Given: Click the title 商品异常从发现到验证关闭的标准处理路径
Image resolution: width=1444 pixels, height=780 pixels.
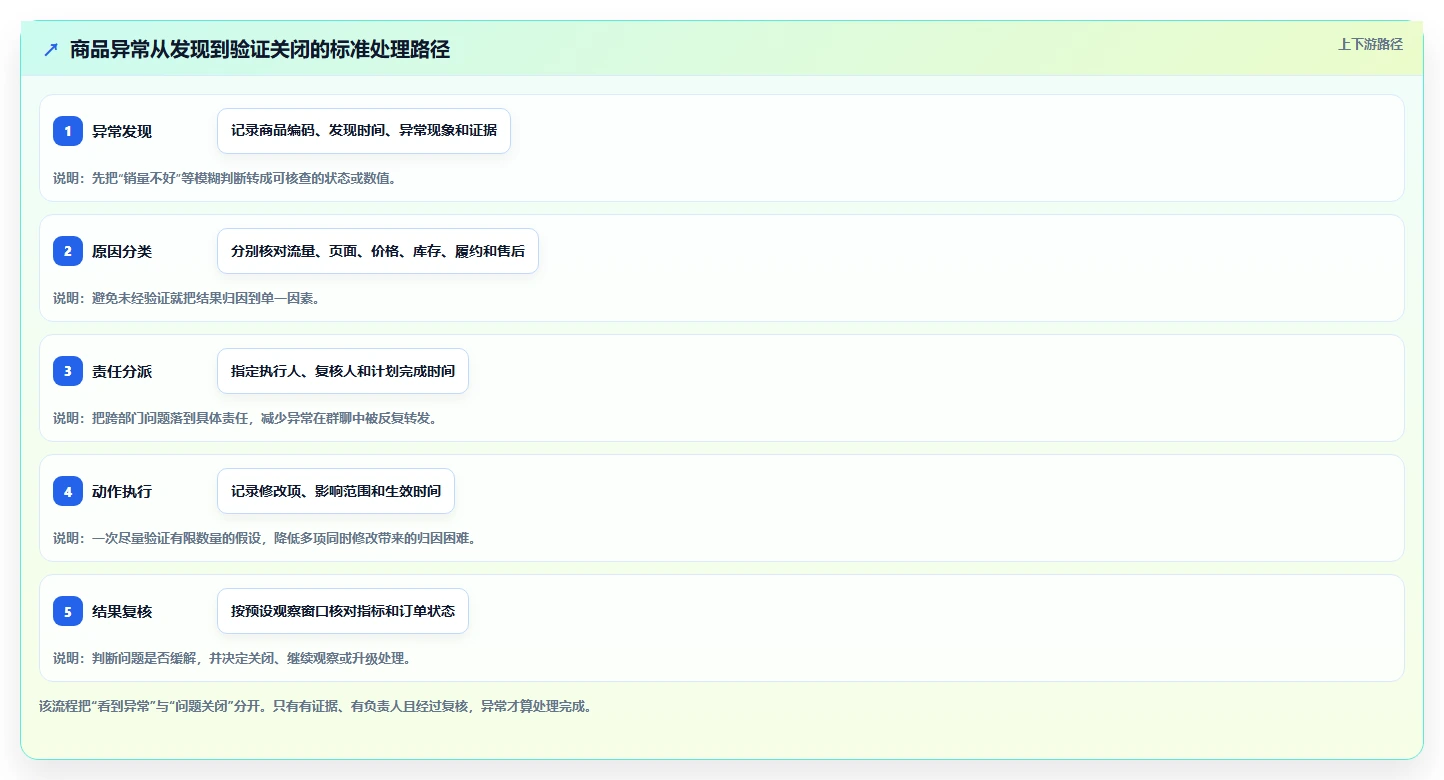Looking at the screenshot, I should 260,49.
